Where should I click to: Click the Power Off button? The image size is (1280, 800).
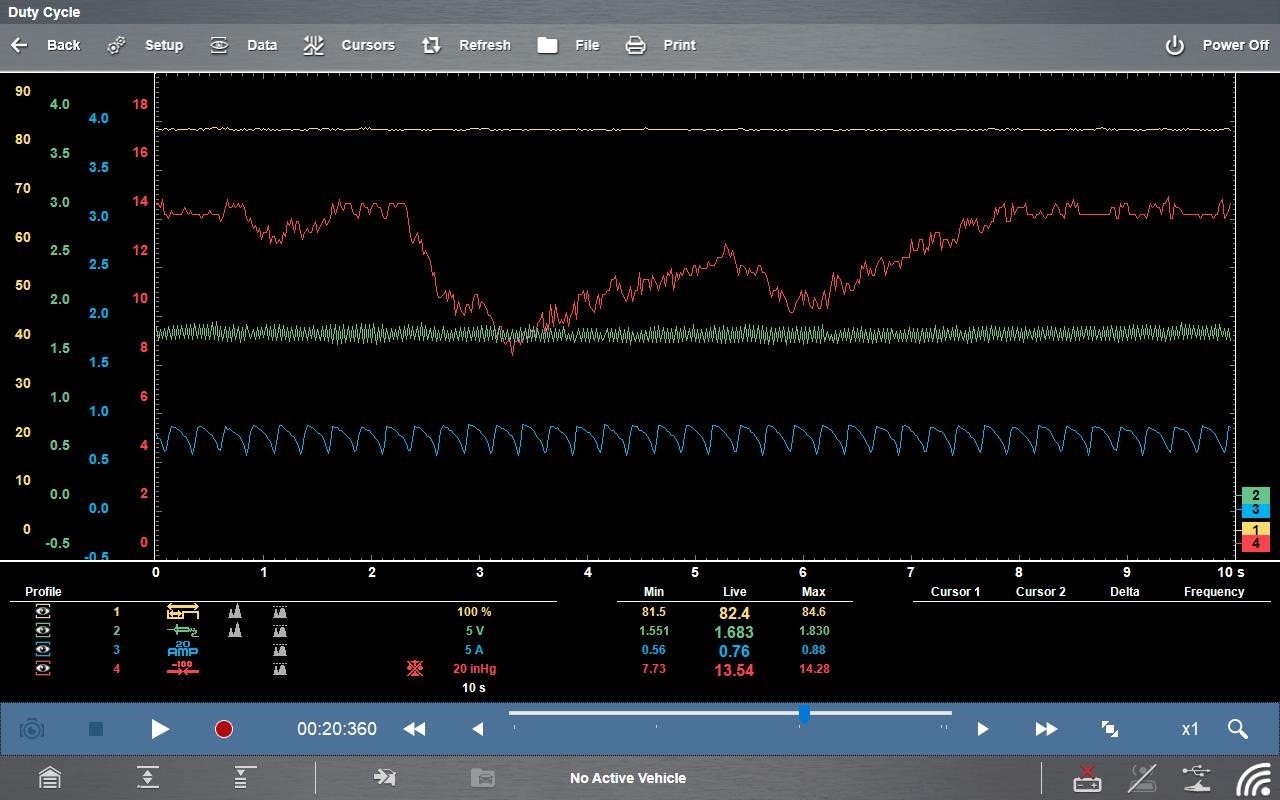click(1217, 45)
